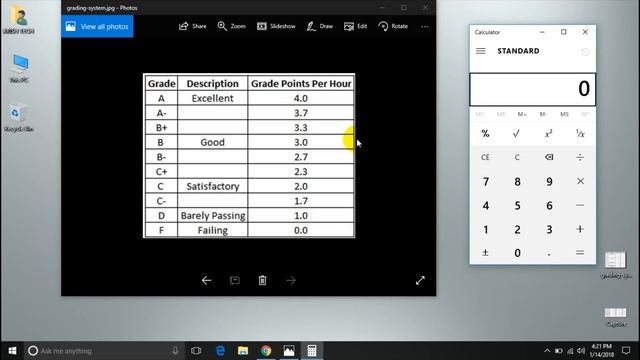Image resolution: width=640 pixels, height=360 pixels.
Task: Switch to Photos app on taskbar
Action: (289, 351)
